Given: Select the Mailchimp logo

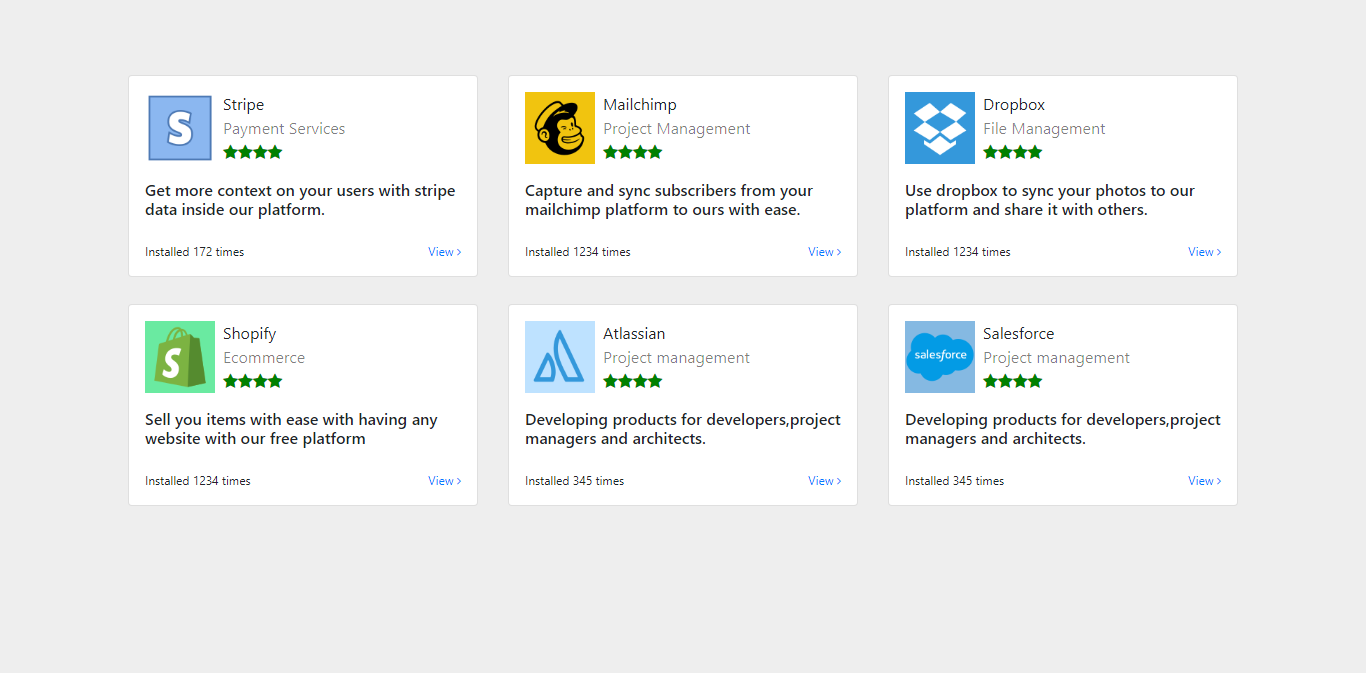Looking at the screenshot, I should coord(559,128).
